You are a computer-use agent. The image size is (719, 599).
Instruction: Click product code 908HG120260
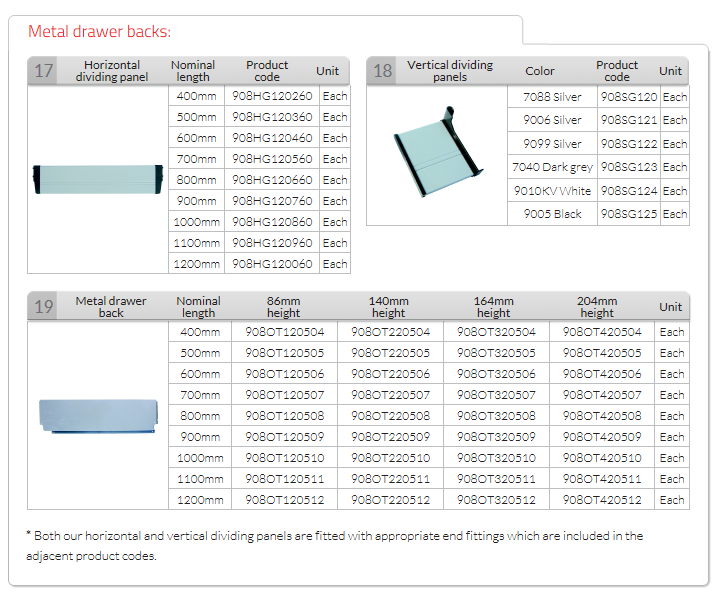(x=272, y=97)
